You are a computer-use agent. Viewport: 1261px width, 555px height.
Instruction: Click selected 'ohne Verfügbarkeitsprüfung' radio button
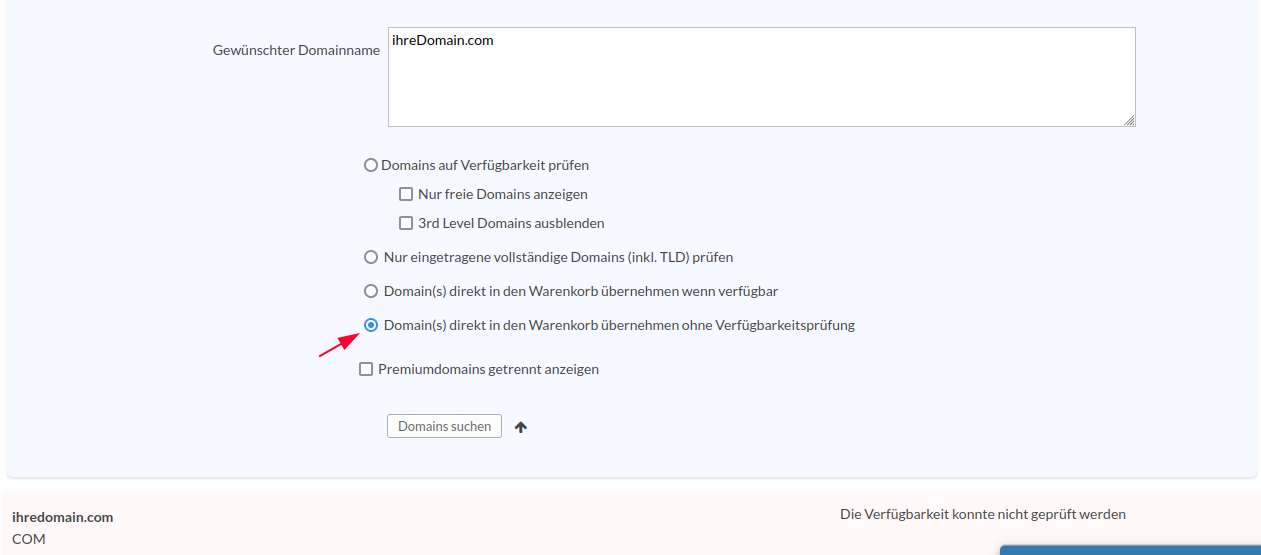pyautogui.click(x=371, y=325)
